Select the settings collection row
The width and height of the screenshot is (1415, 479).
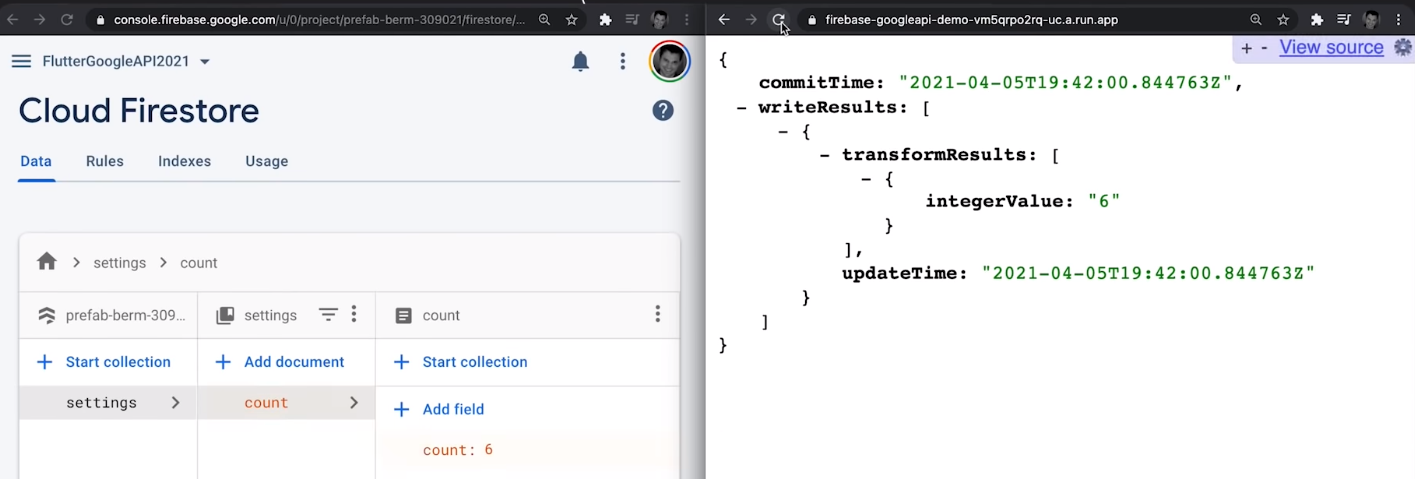[x=108, y=403]
